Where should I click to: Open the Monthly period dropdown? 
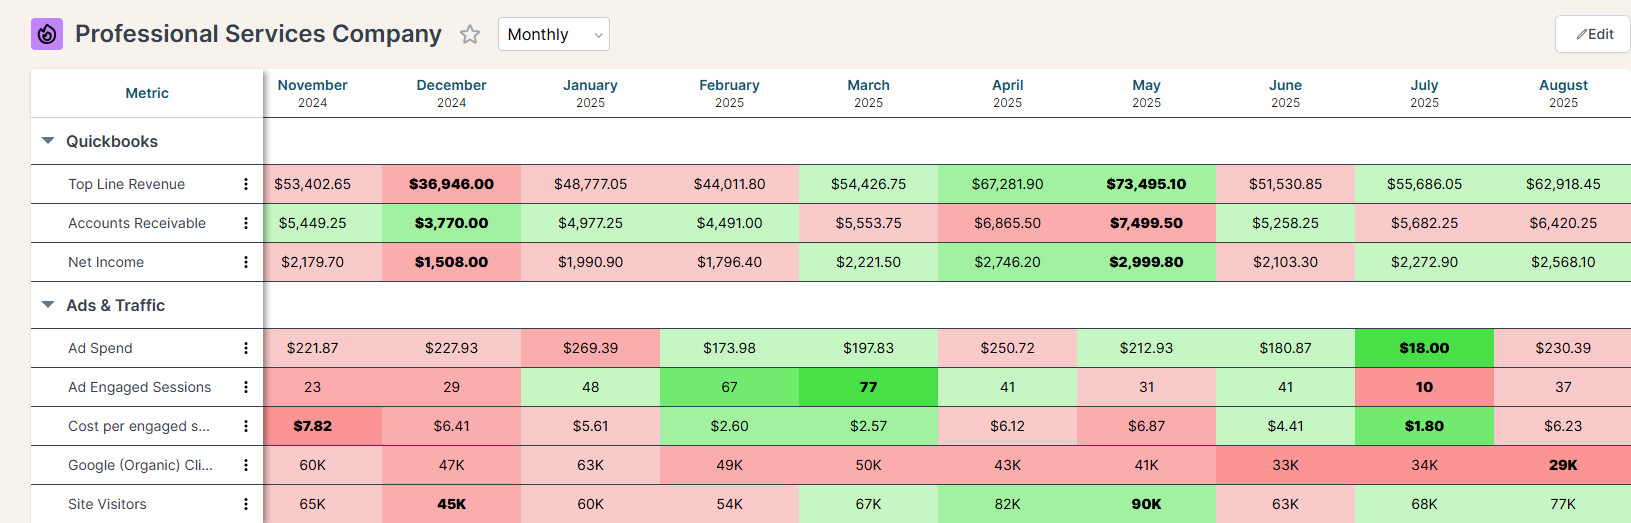553,34
